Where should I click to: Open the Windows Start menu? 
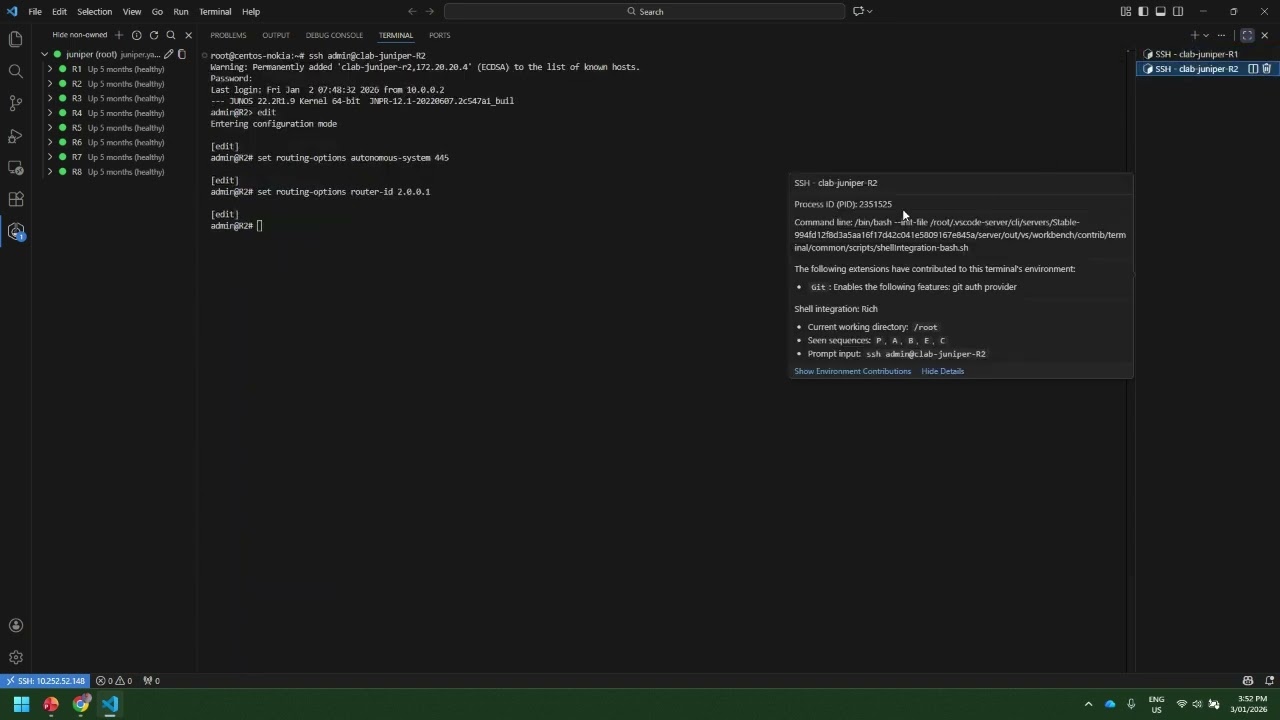21,704
